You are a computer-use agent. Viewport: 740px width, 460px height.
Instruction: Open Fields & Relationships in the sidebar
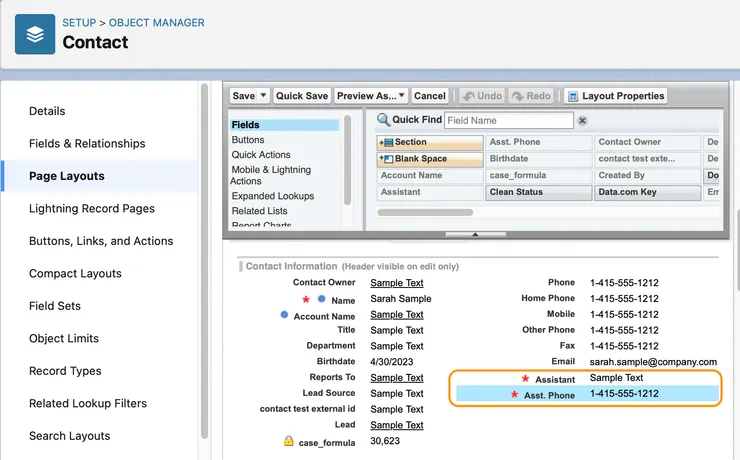[x=87, y=143]
